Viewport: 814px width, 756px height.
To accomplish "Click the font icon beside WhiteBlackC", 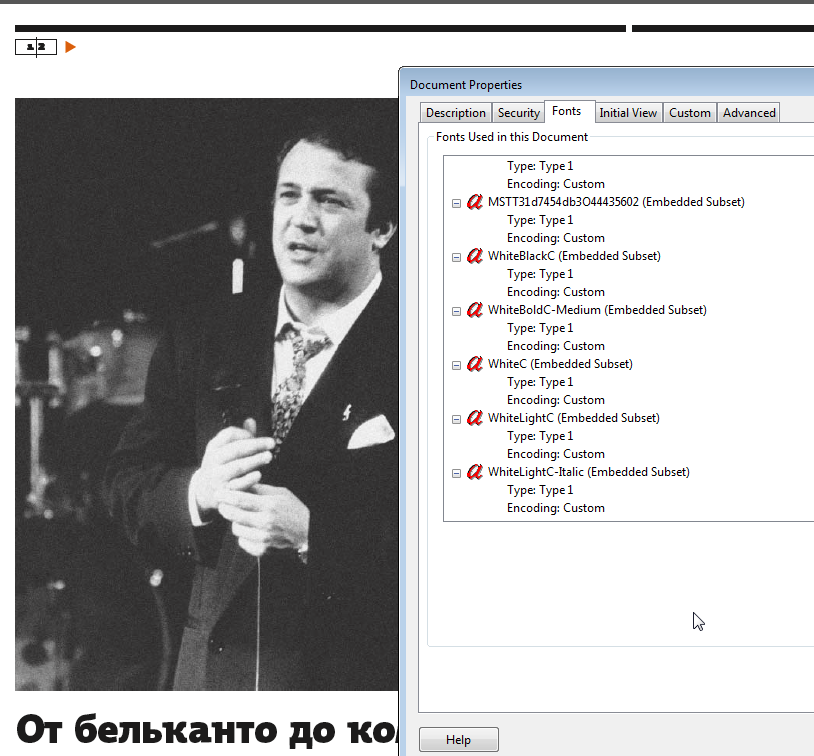I will point(475,256).
